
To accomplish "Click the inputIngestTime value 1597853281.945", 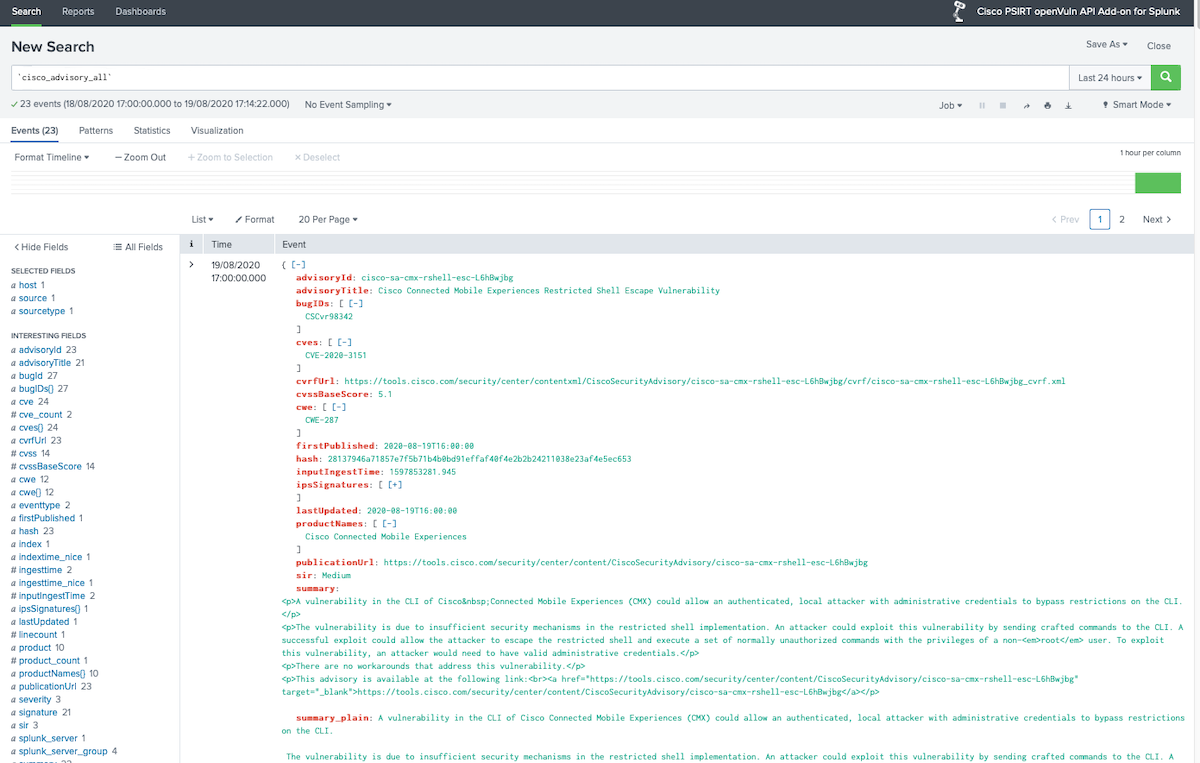I will tap(422, 471).
